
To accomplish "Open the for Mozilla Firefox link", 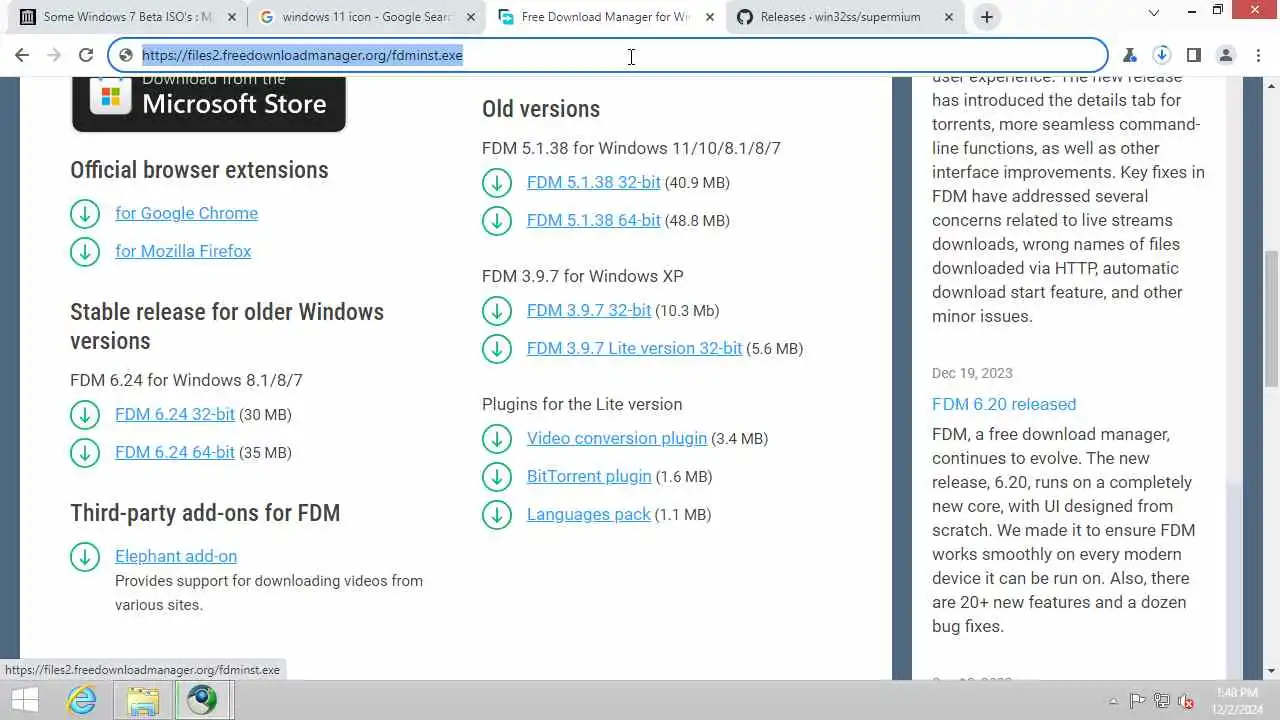I will 183,251.
